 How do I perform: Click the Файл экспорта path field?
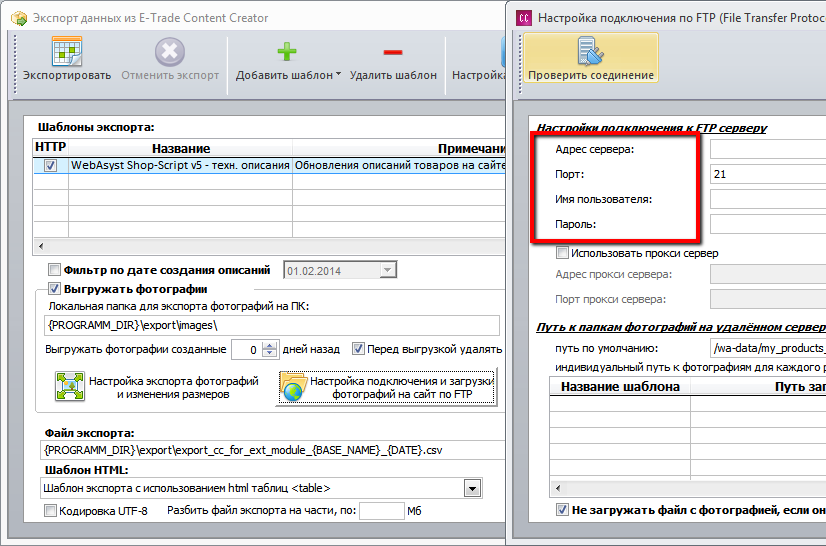click(273, 451)
